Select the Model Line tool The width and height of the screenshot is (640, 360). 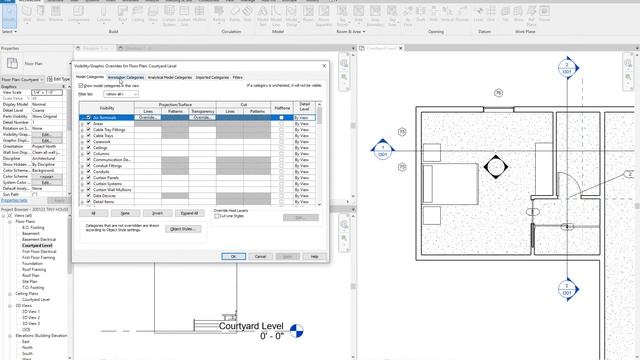[276, 15]
